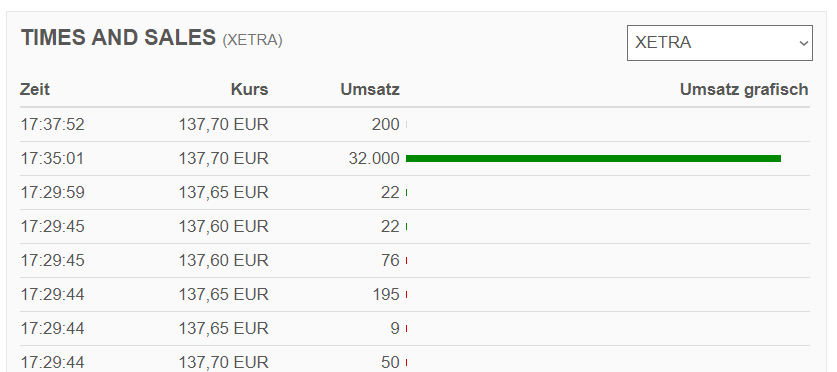The width and height of the screenshot is (837, 372).
Task: Click the Umsatz value 195
Action: (x=385, y=294)
